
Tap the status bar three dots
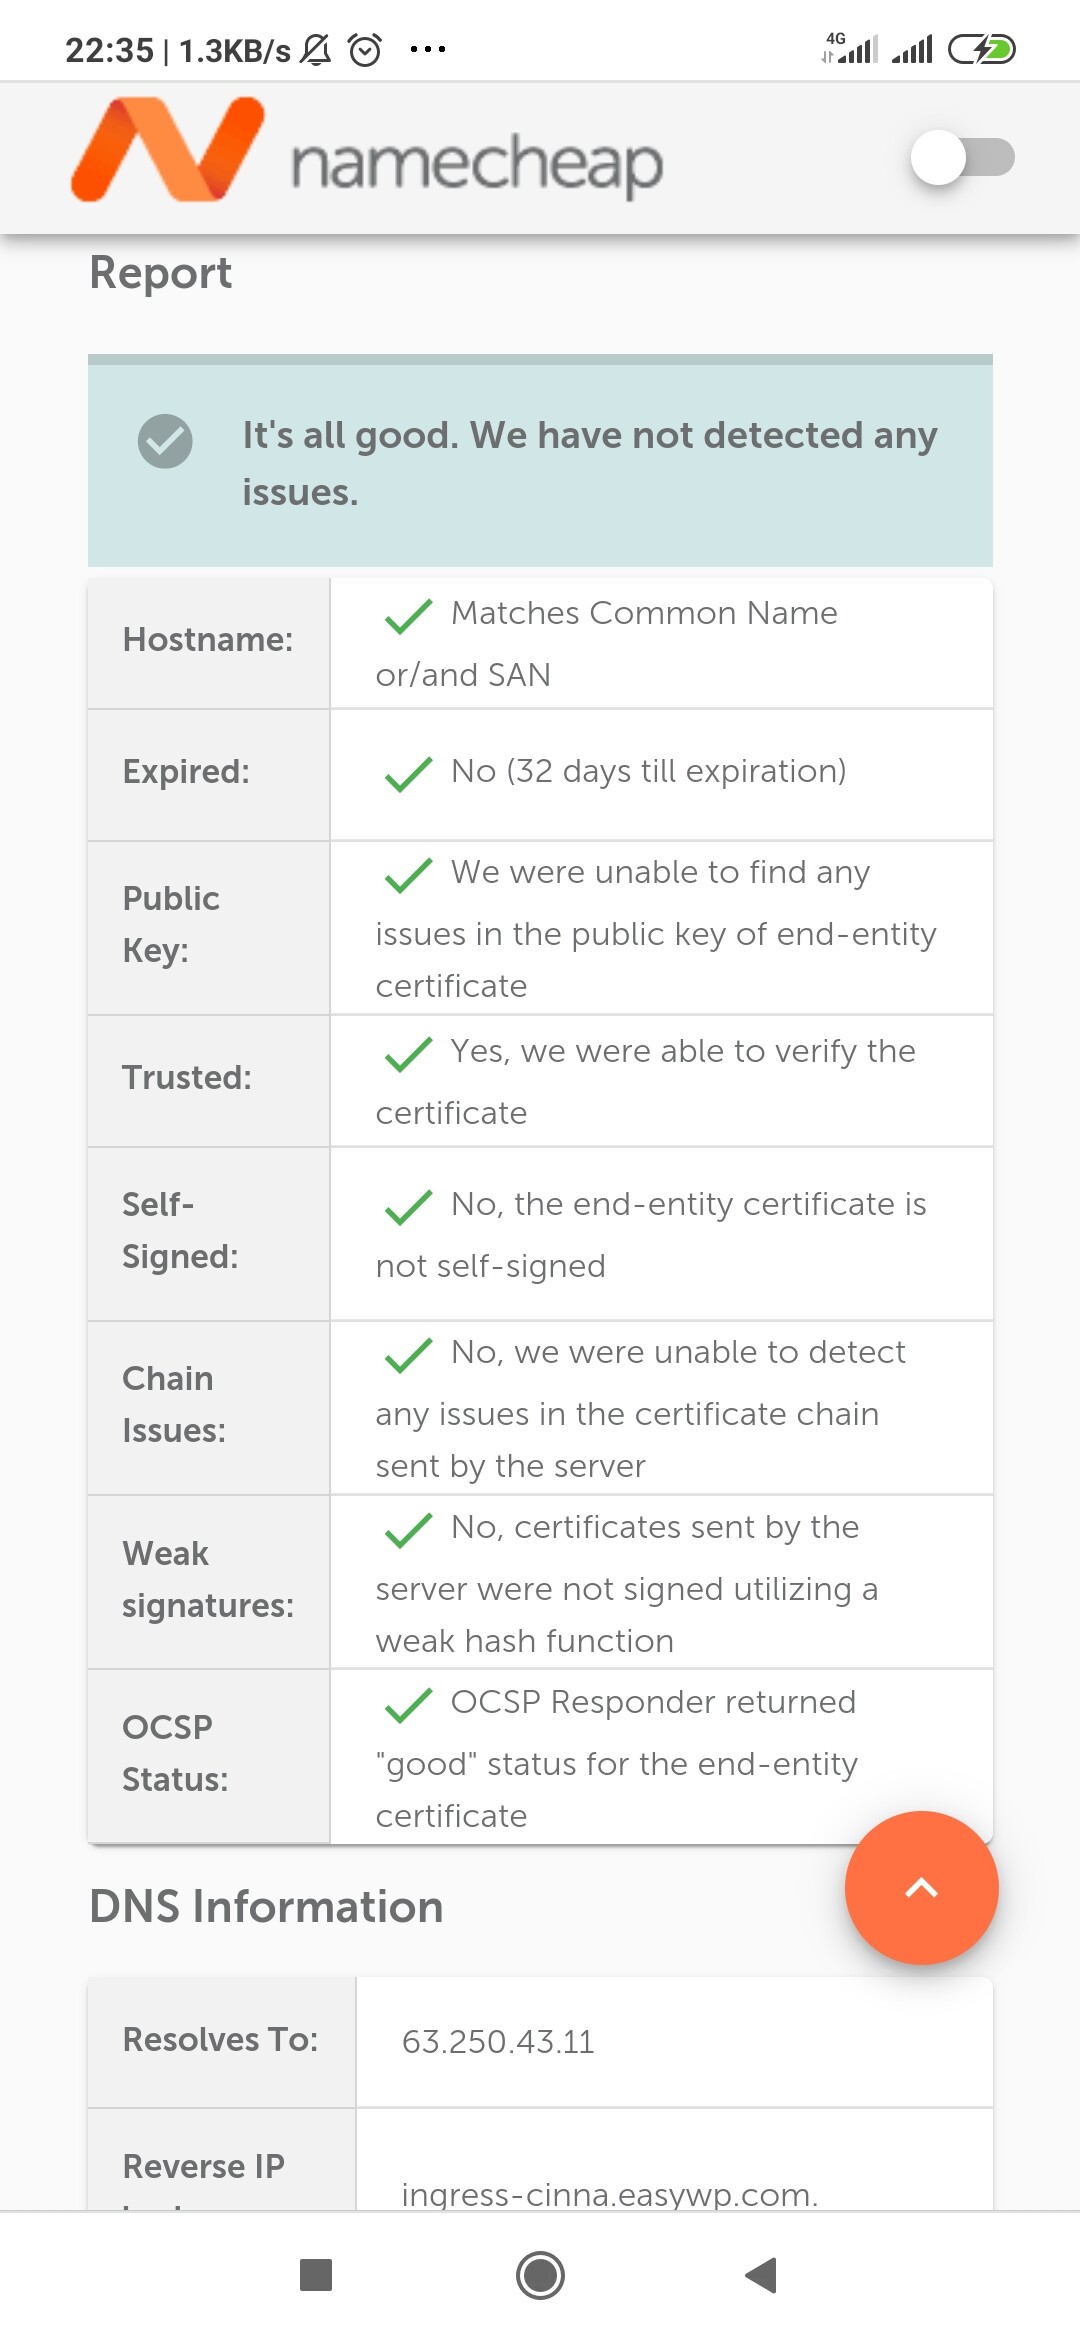428,49
